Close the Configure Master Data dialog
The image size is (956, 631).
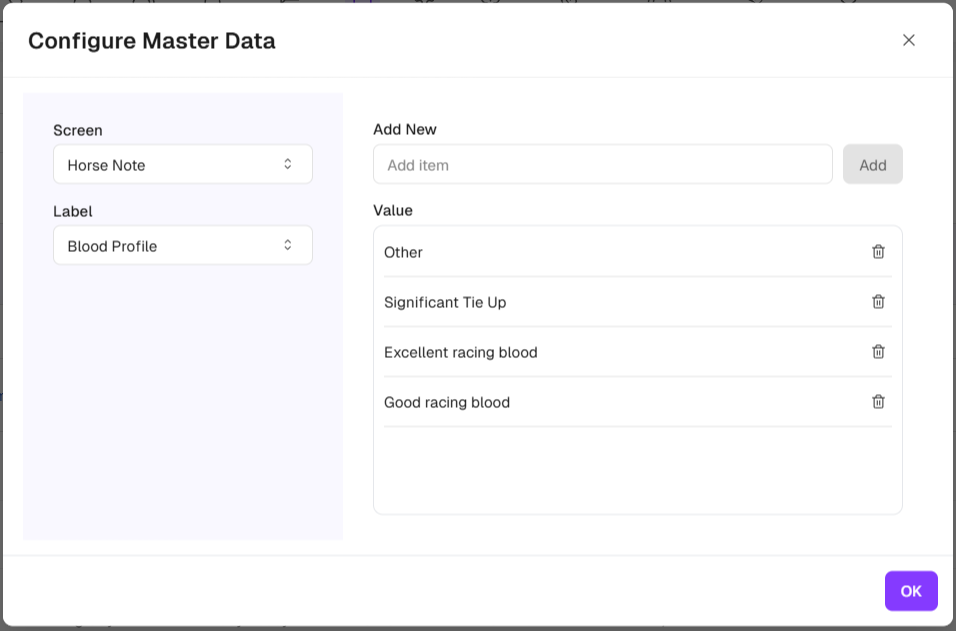pyautogui.click(x=909, y=40)
